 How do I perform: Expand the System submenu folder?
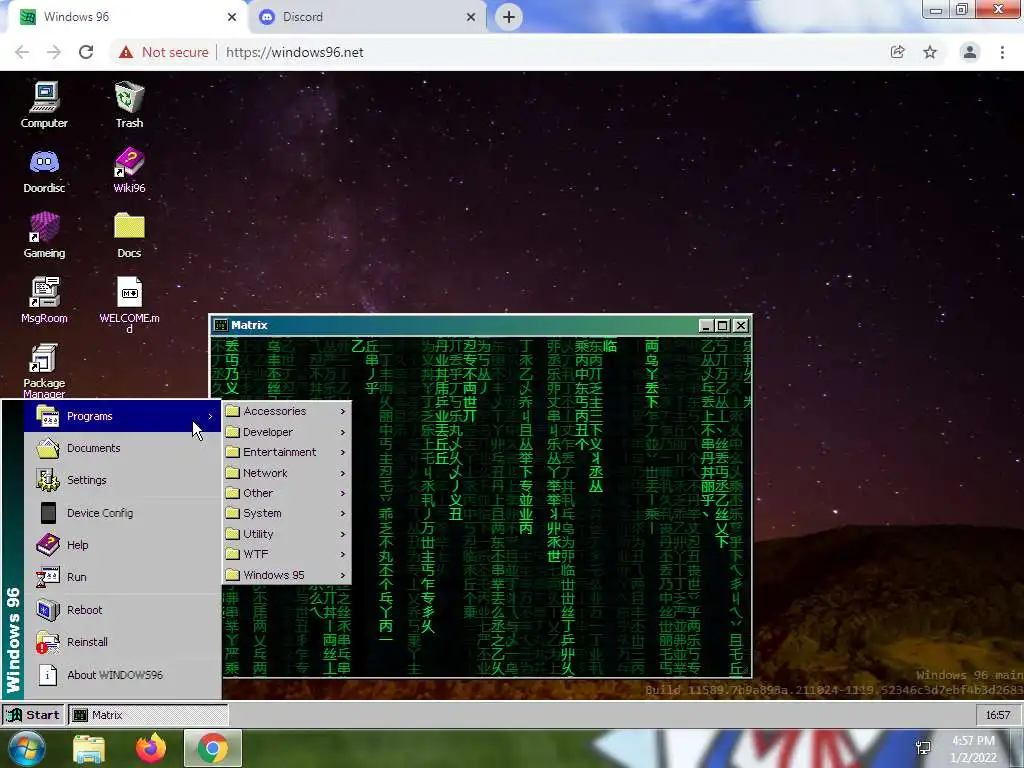(286, 513)
